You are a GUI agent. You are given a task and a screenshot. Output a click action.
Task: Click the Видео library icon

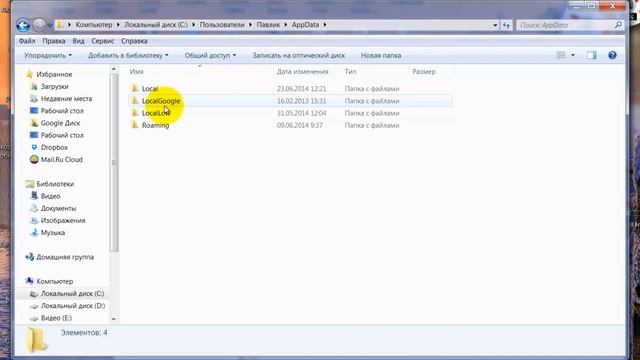tap(34, 196)
